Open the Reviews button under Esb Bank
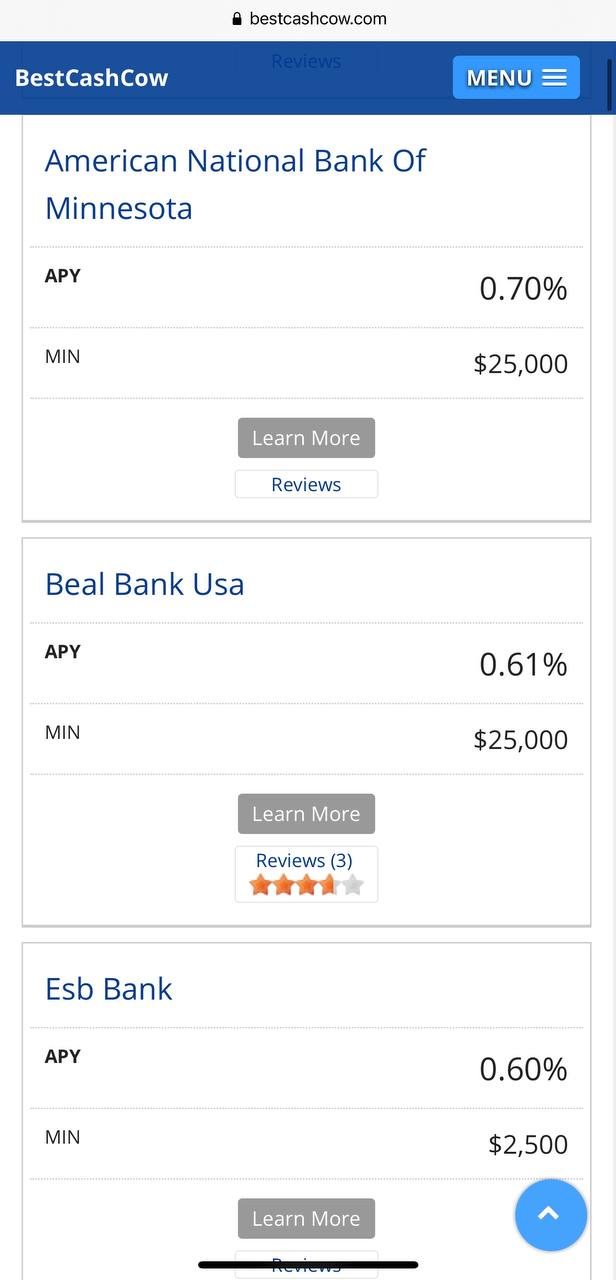The width and height of the screenshot is (616, 1280). [x=306, y=1264]
